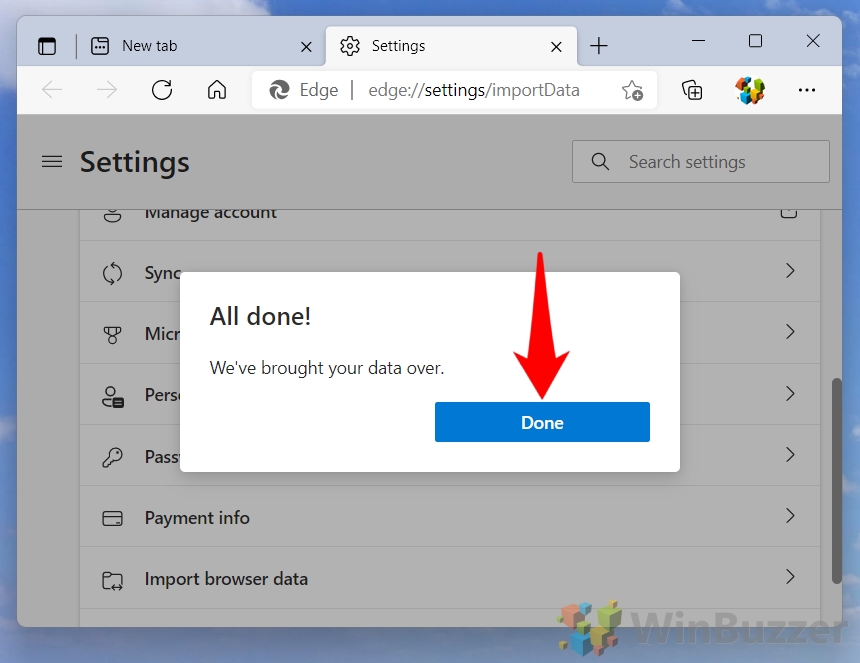The height and width of the screenshot is (663, 860).
Task: Open the profile avatar menu
Action: pyautogui.click(x=750, y=90)
